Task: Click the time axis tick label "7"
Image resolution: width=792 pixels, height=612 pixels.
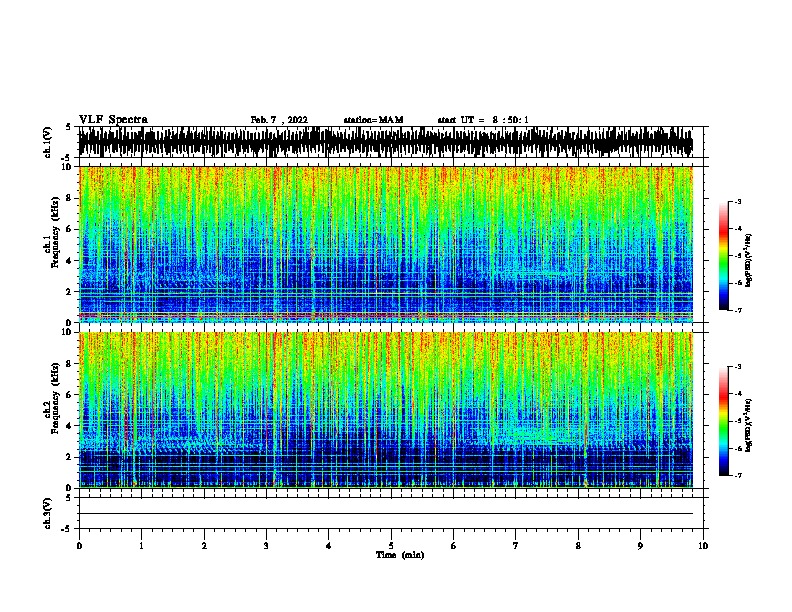Action: coord(516,546)
